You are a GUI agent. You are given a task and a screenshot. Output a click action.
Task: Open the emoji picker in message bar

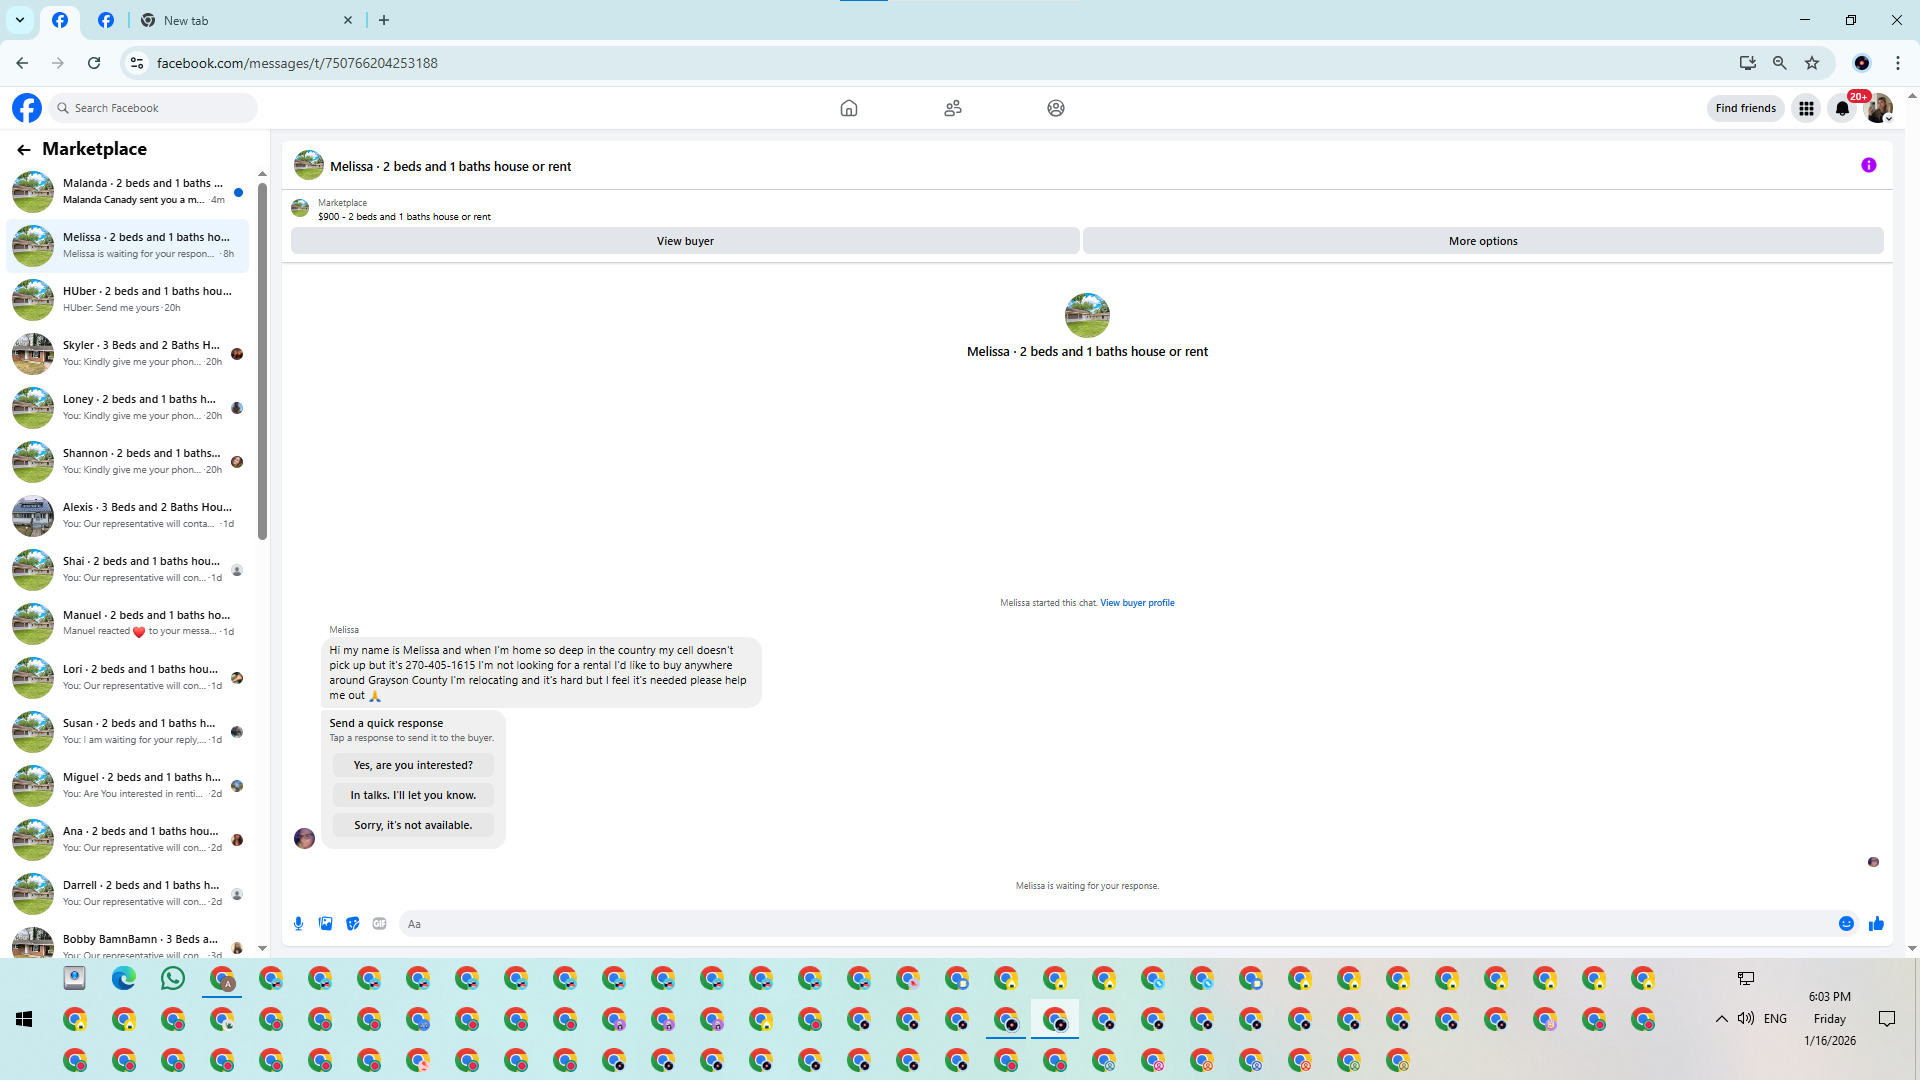tap(1846, 924)
